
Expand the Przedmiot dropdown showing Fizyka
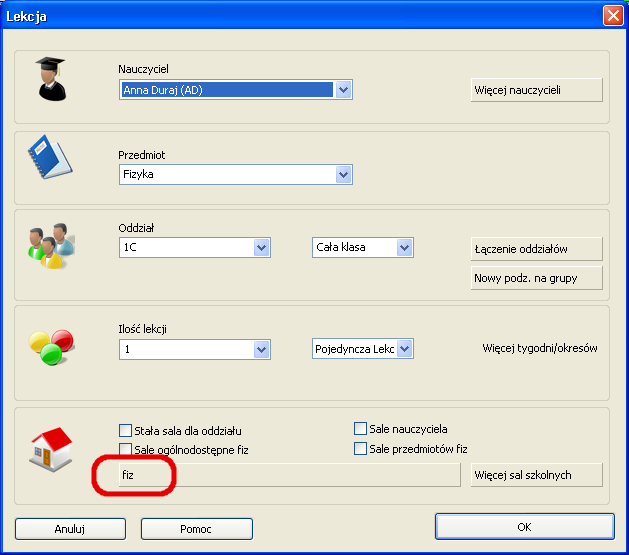click(343, 175)
